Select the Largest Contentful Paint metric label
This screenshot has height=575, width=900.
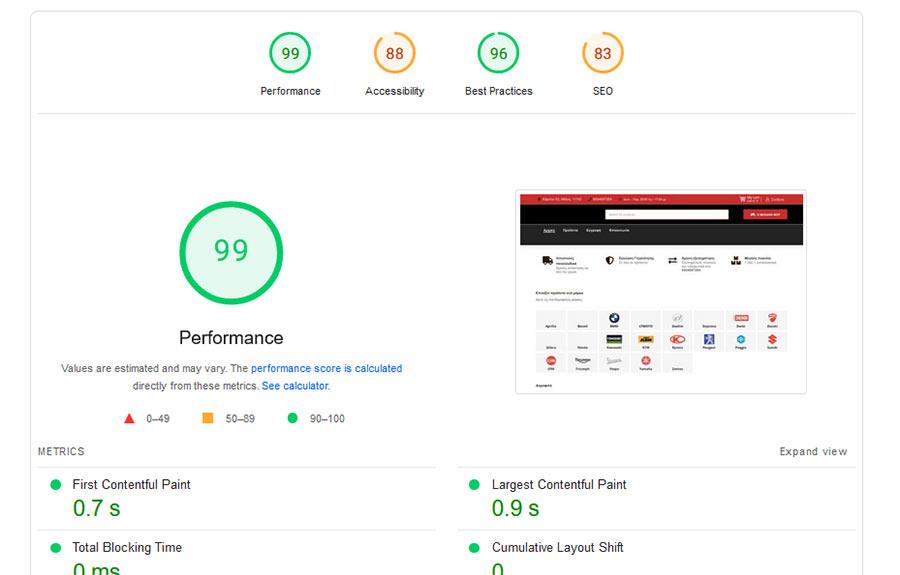[559, 485]
